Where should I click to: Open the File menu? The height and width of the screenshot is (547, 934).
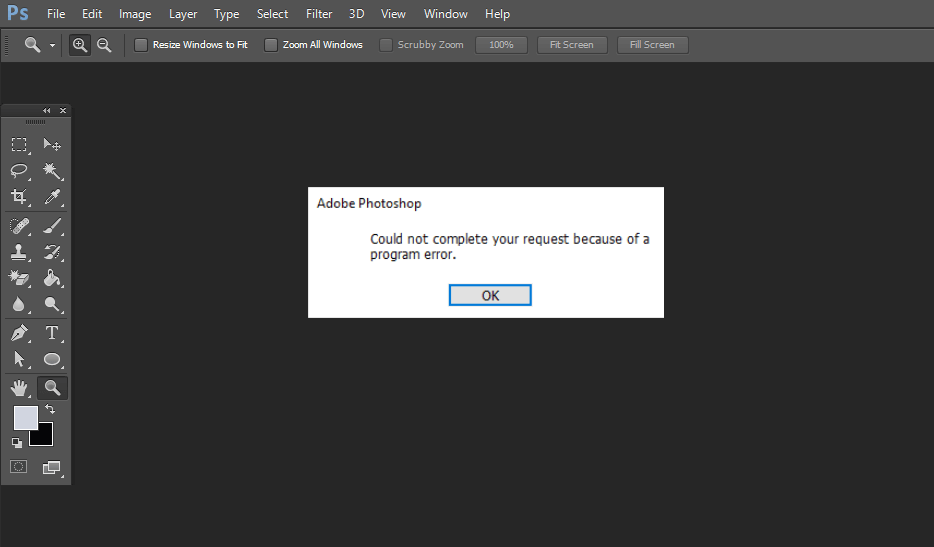coord(56,14)
